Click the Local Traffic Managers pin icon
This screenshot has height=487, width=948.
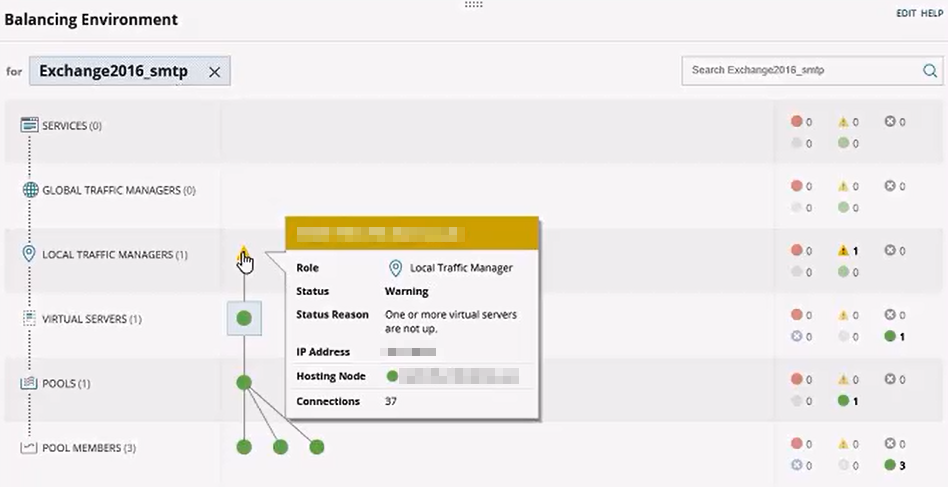pyautogui.click(x=29, y=255)
